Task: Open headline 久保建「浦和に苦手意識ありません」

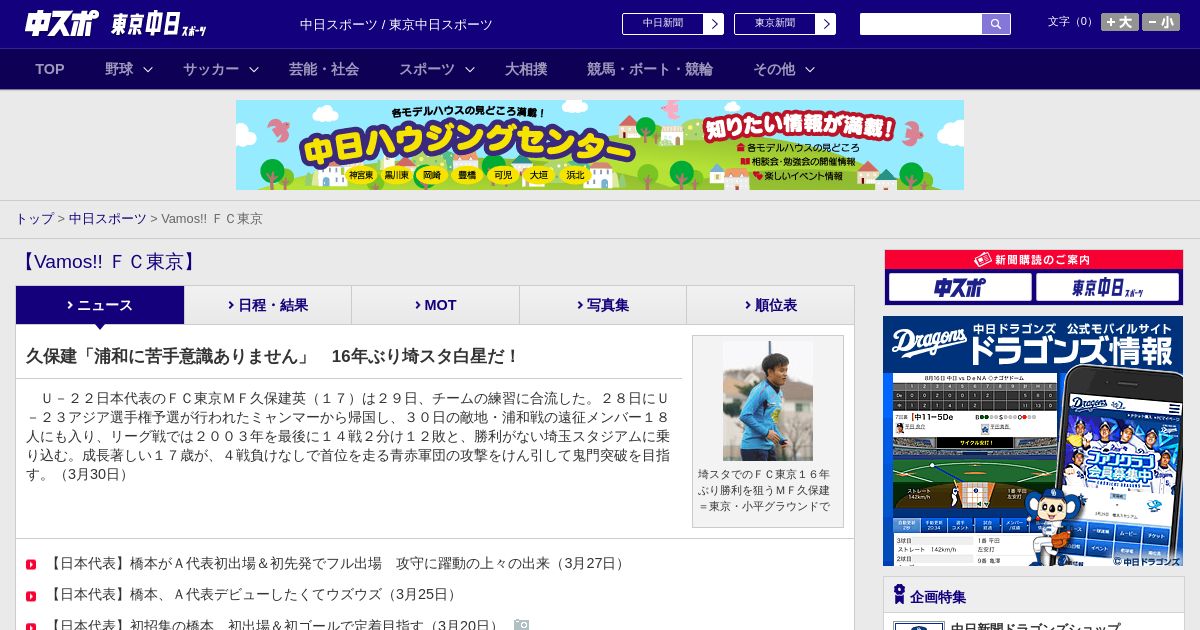Action: pyautogui.click(x=273, y=356)
